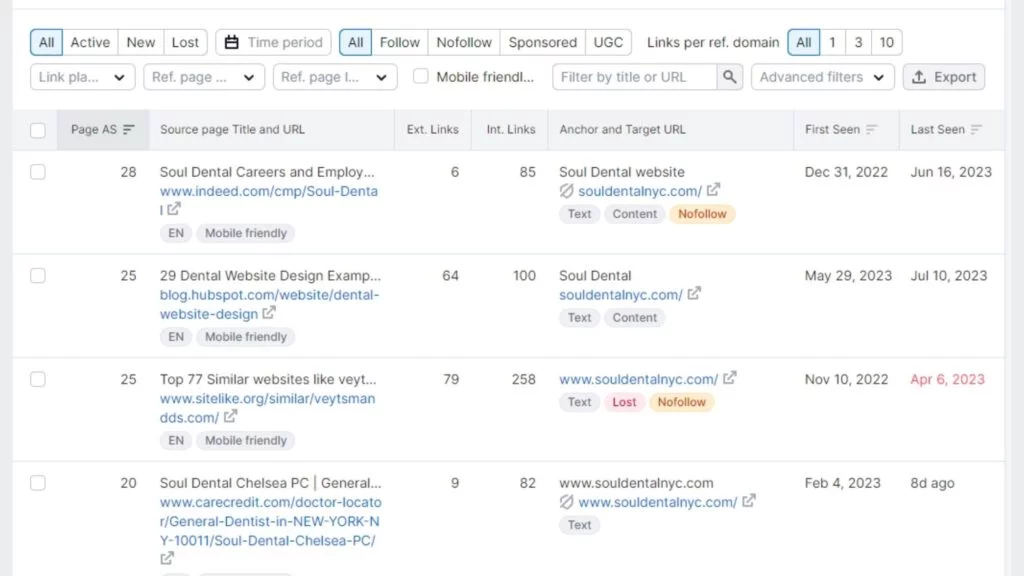Open www.indeed.com/cmp/Soul-Dental link
This screenshot has width=1024, height=576.
[x=268, y=200]
